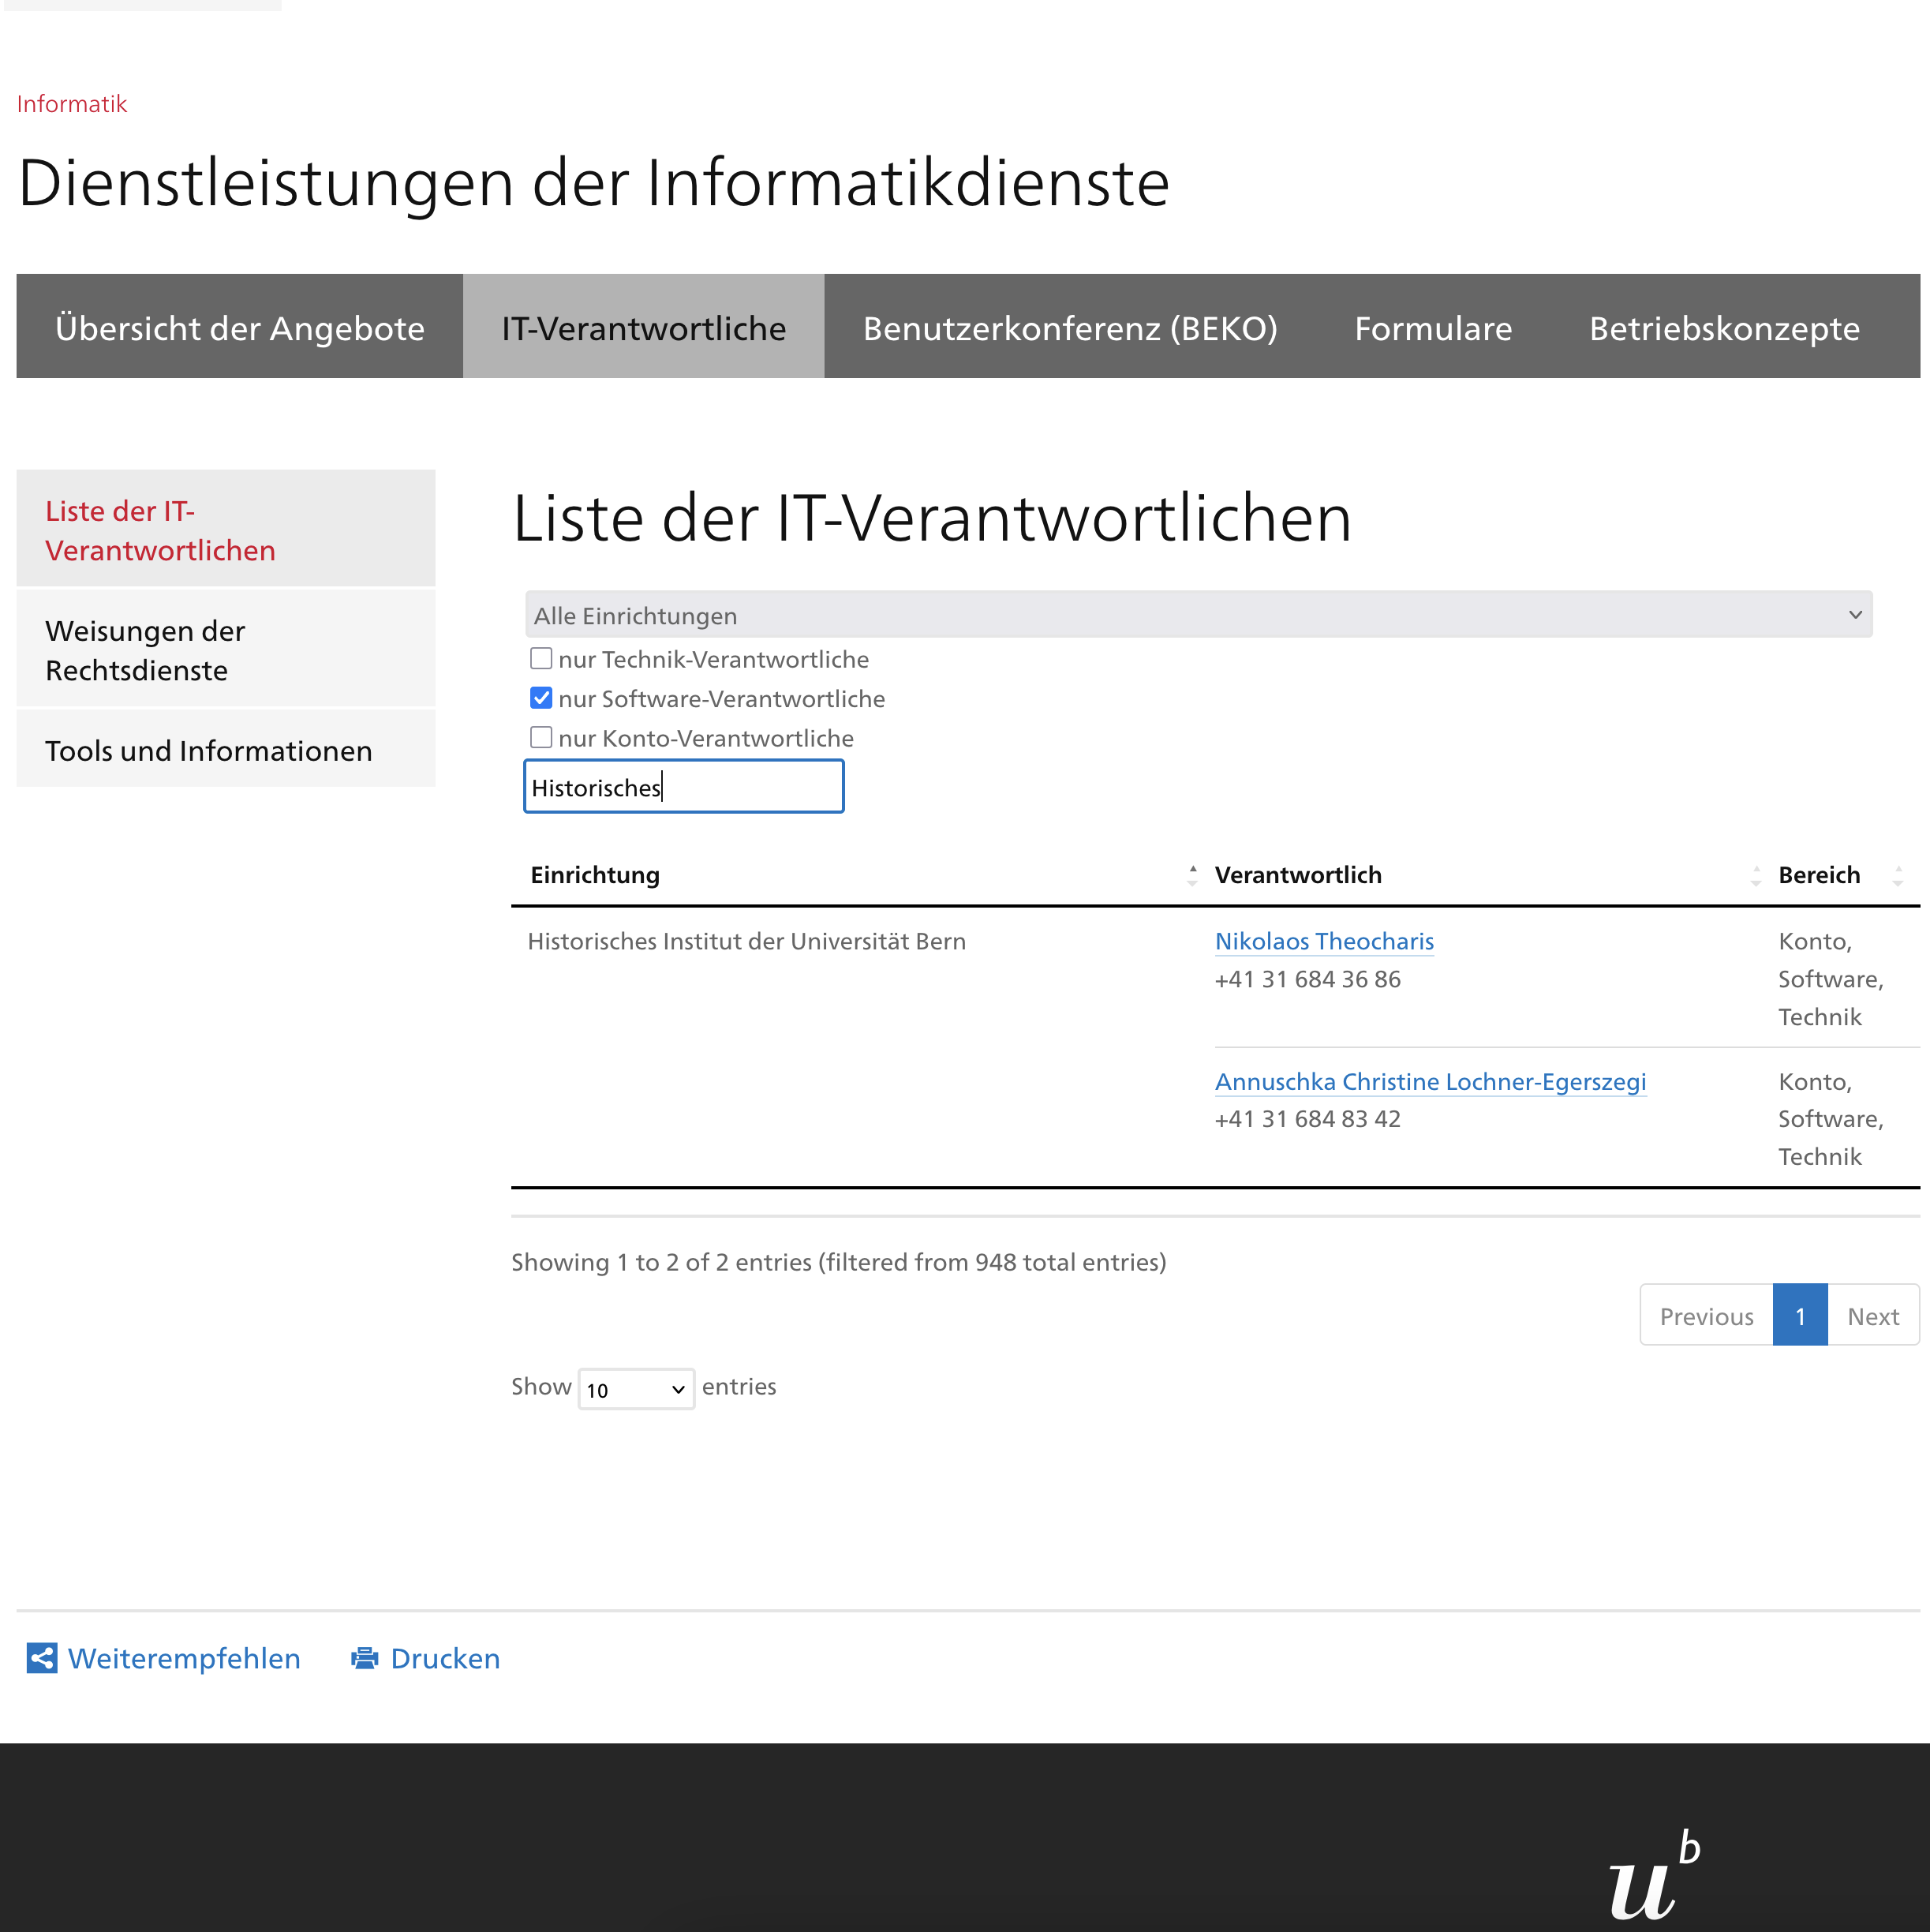The image size is (1930, 1932).
Task: Open Benutzerkonferenz (BEKO) tab
Action: tap(1069, 327)
